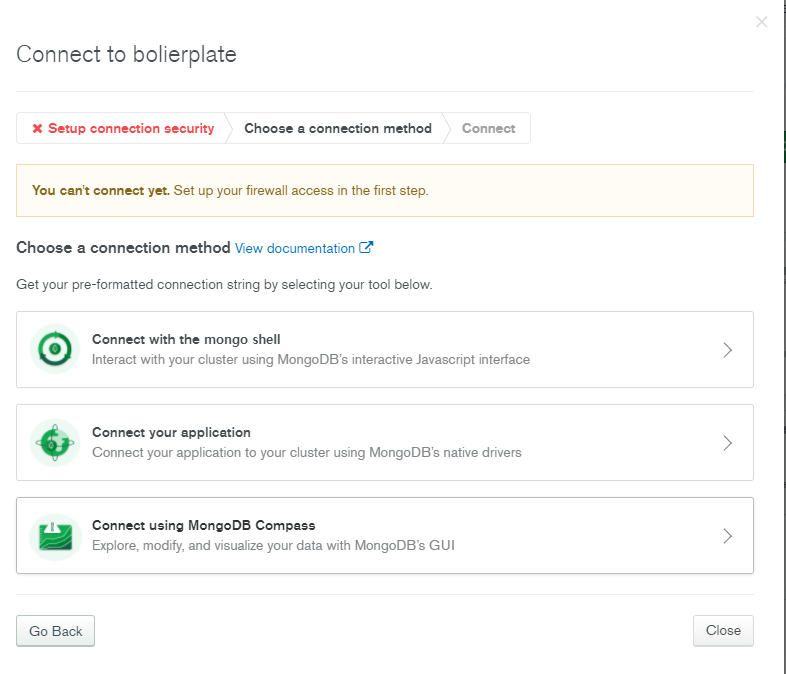The height and width of the screenshot is (674, 786).
Task: Click the red X icon on the security step
Action: 37,129
